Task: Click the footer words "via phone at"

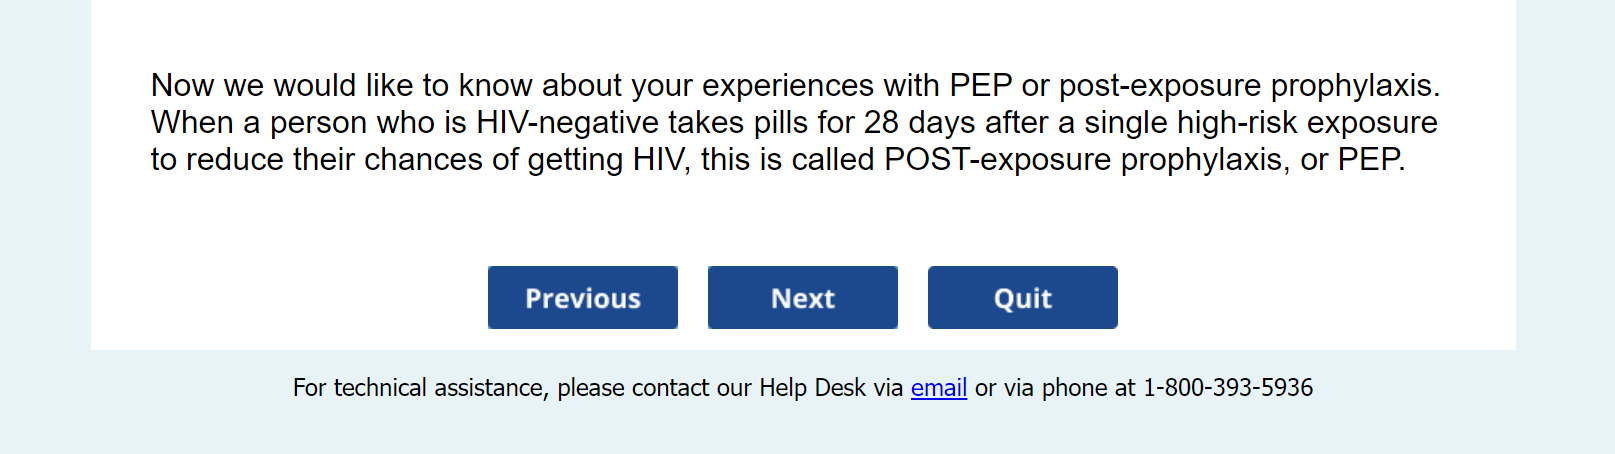Action: point(1055,388)
